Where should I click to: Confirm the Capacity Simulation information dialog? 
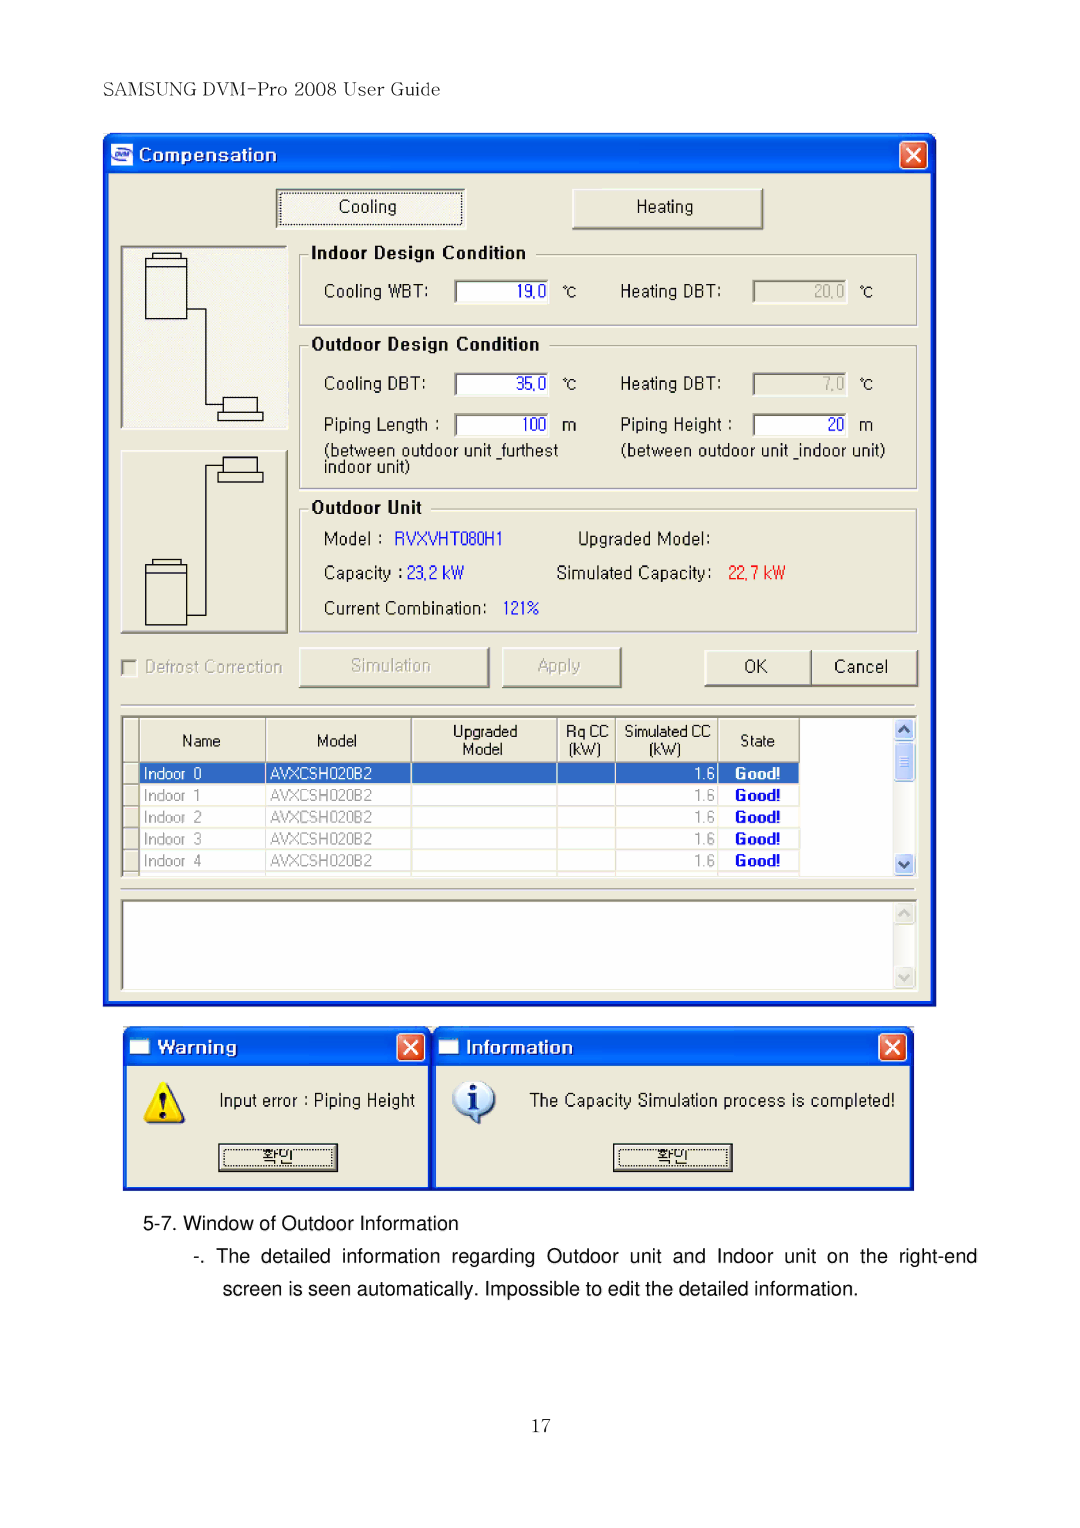tap(672, 1157)
